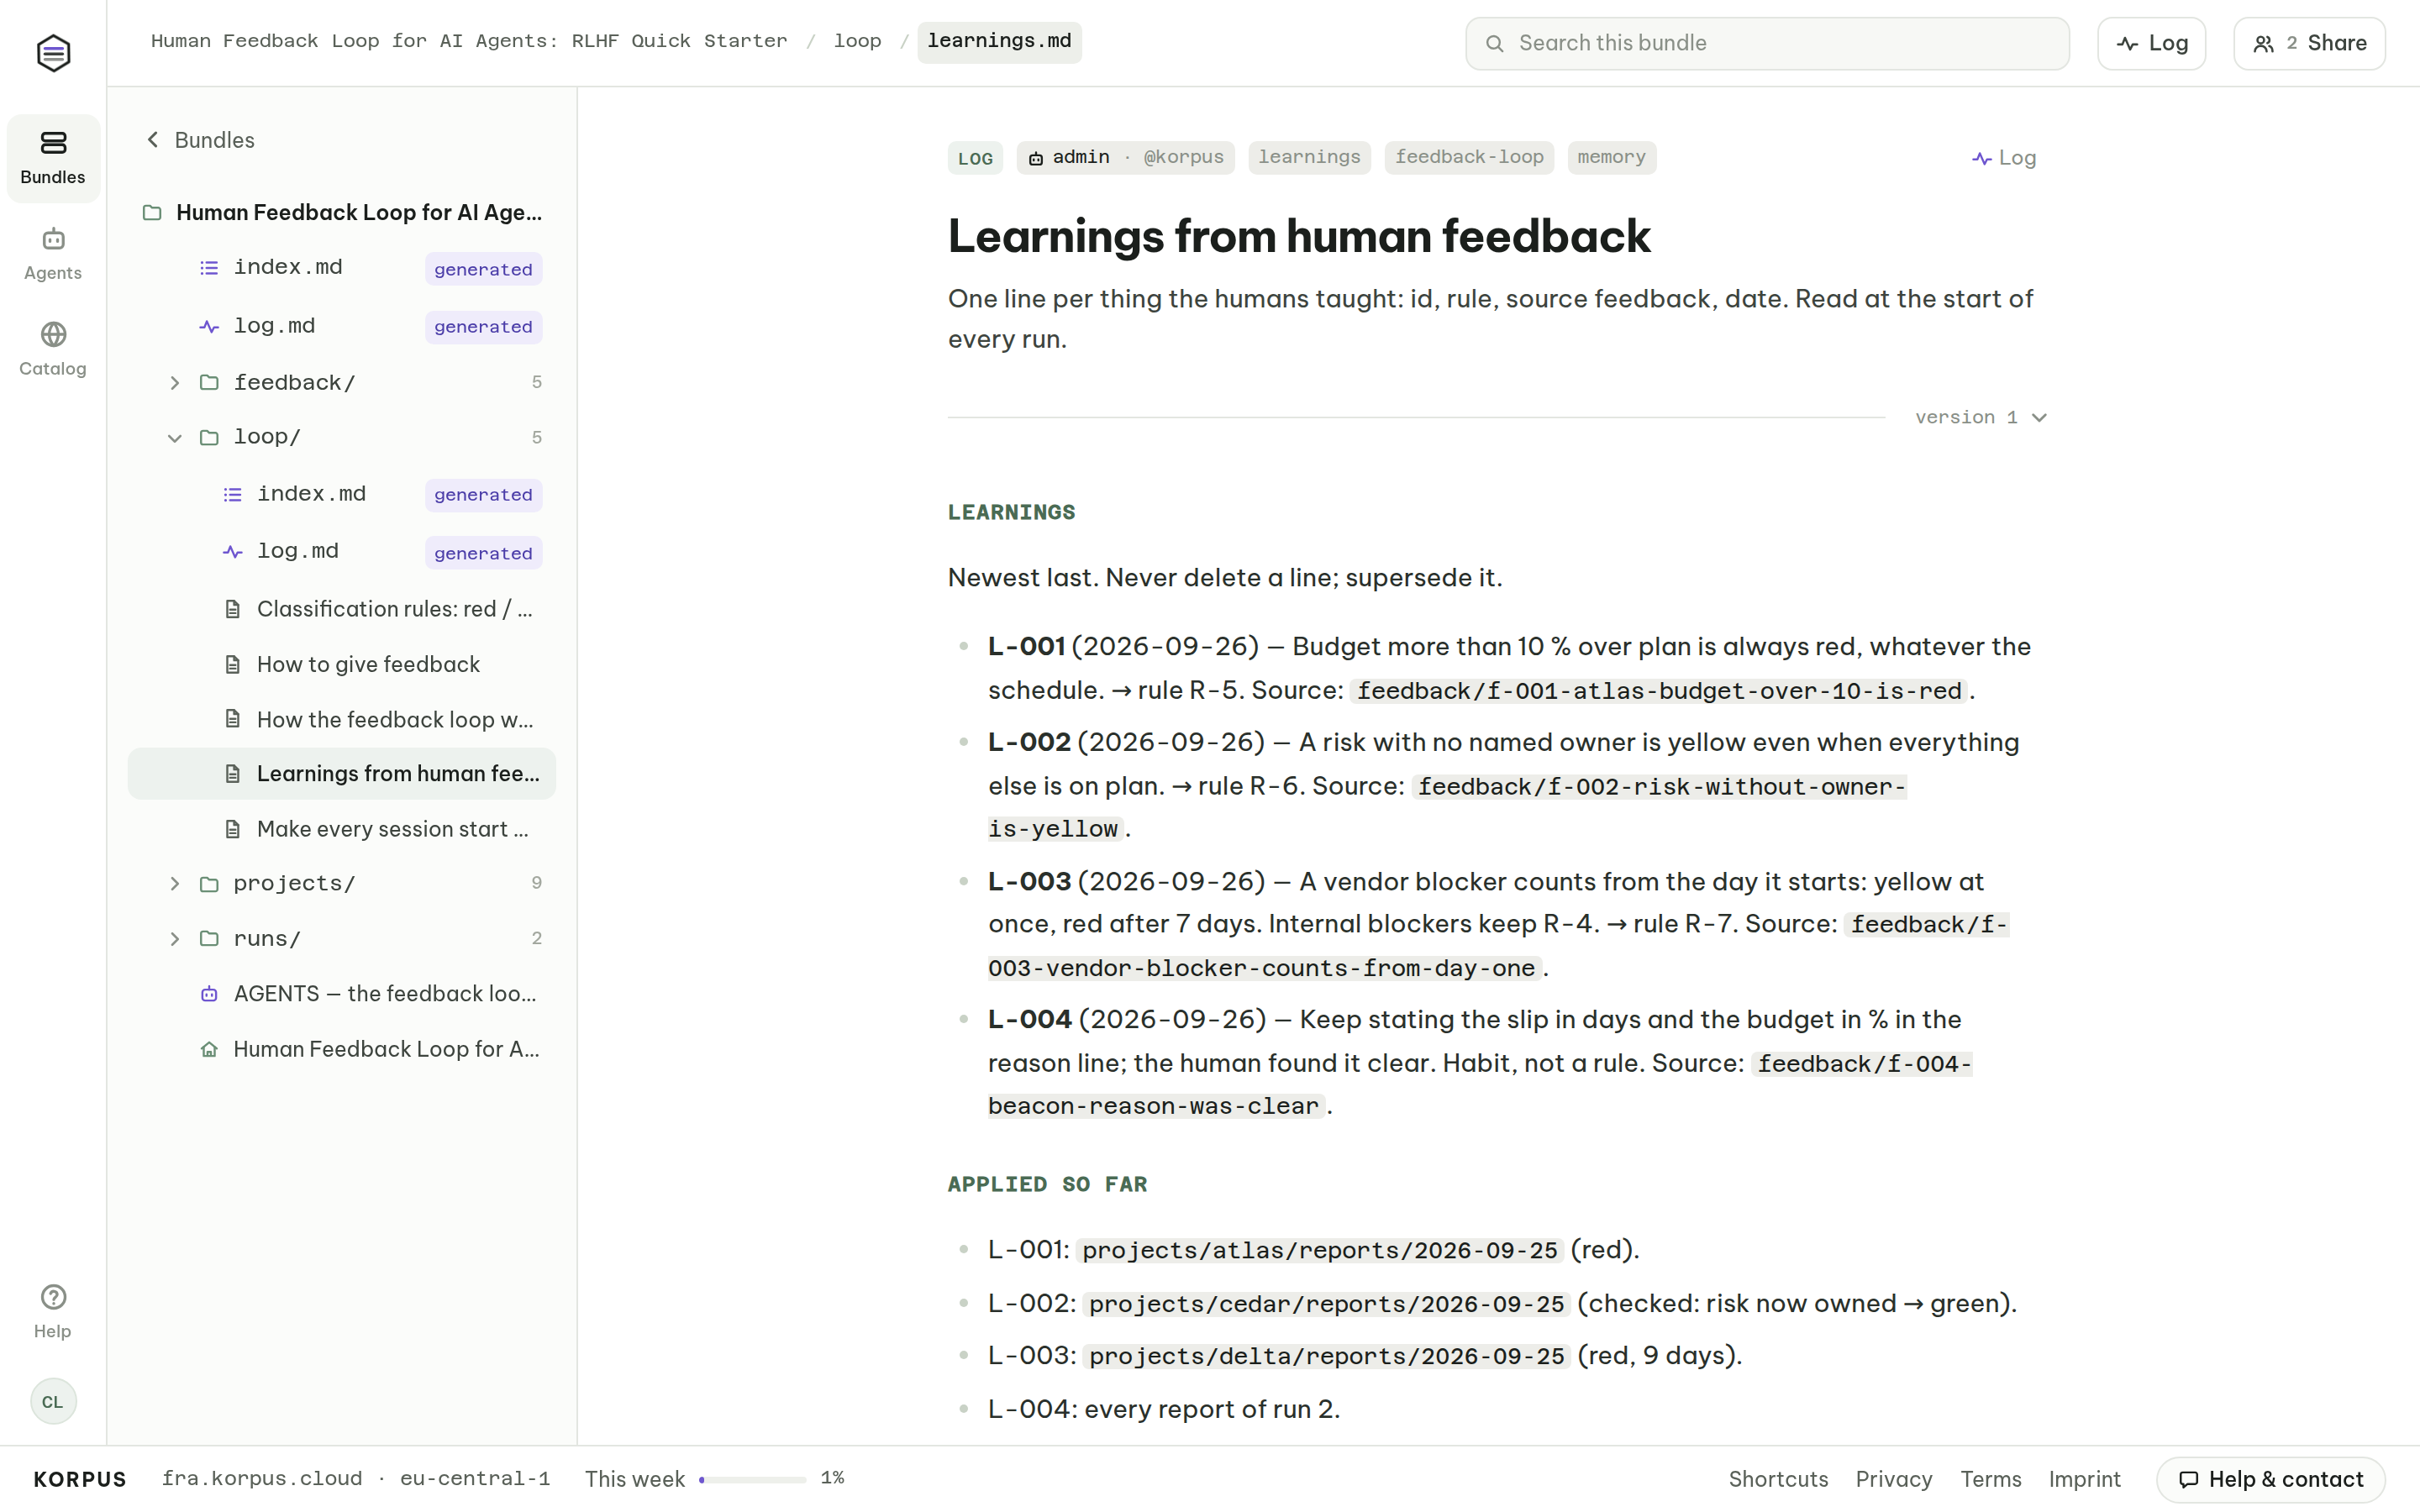Open the Shortcuts footer link

[1778, 1479]
